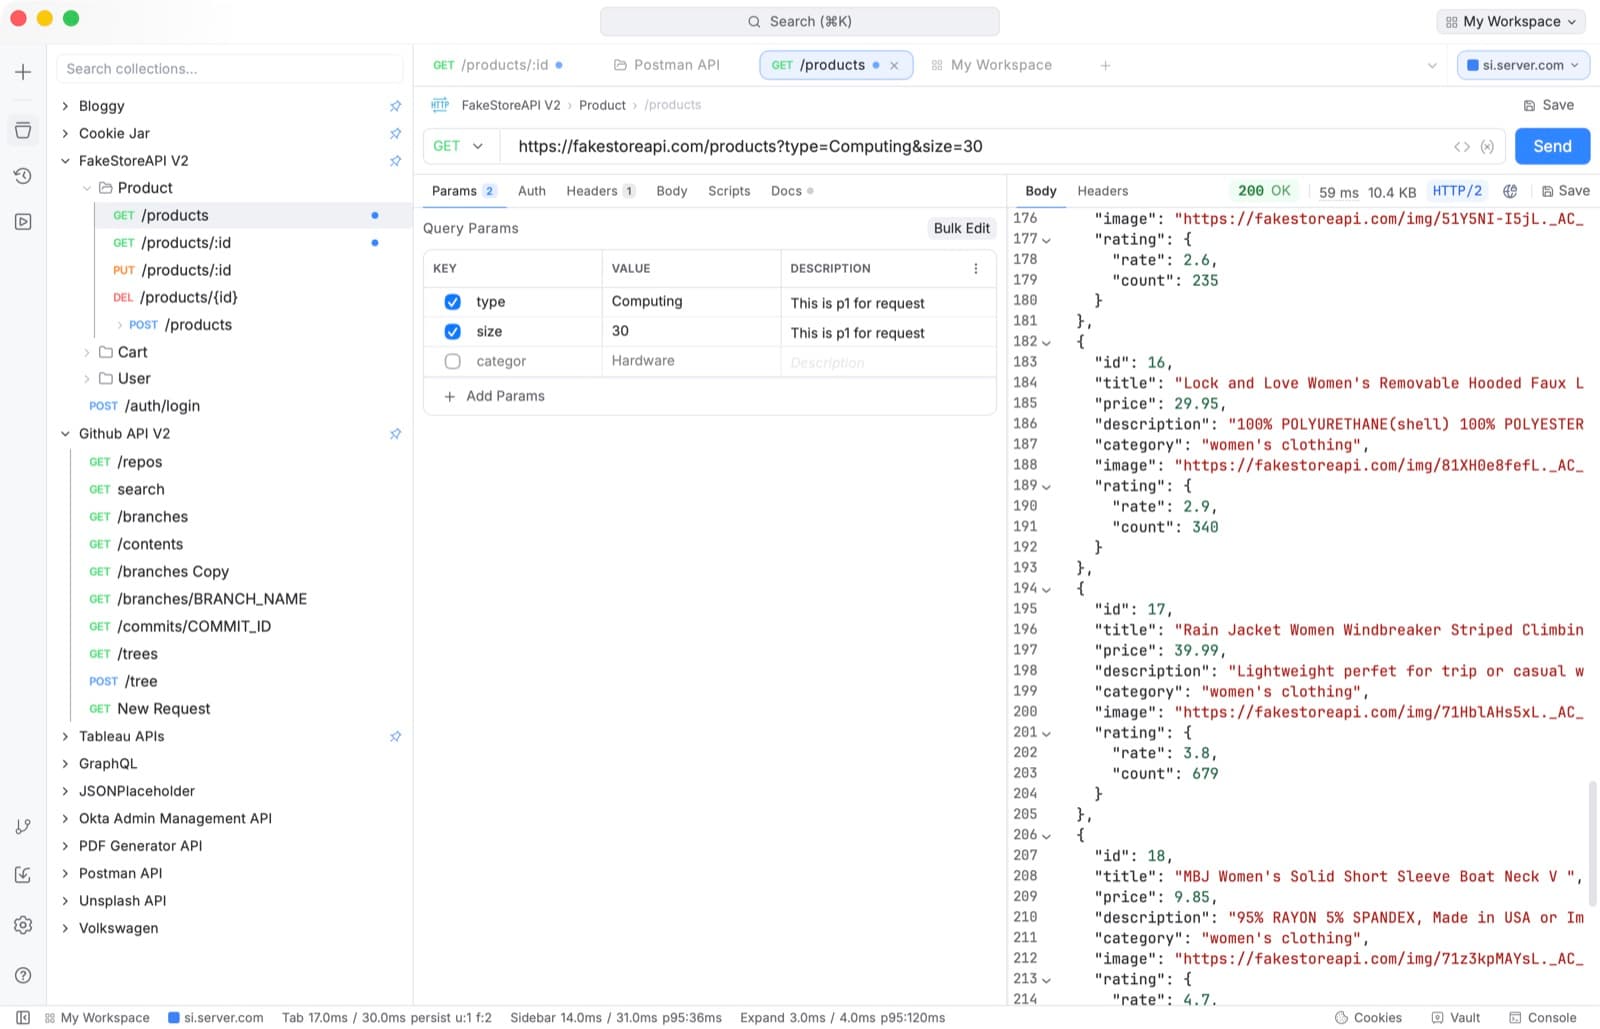Click Bulk Edit for query params
This screenshot has width=1600, height=1029.
pos(961,229)
